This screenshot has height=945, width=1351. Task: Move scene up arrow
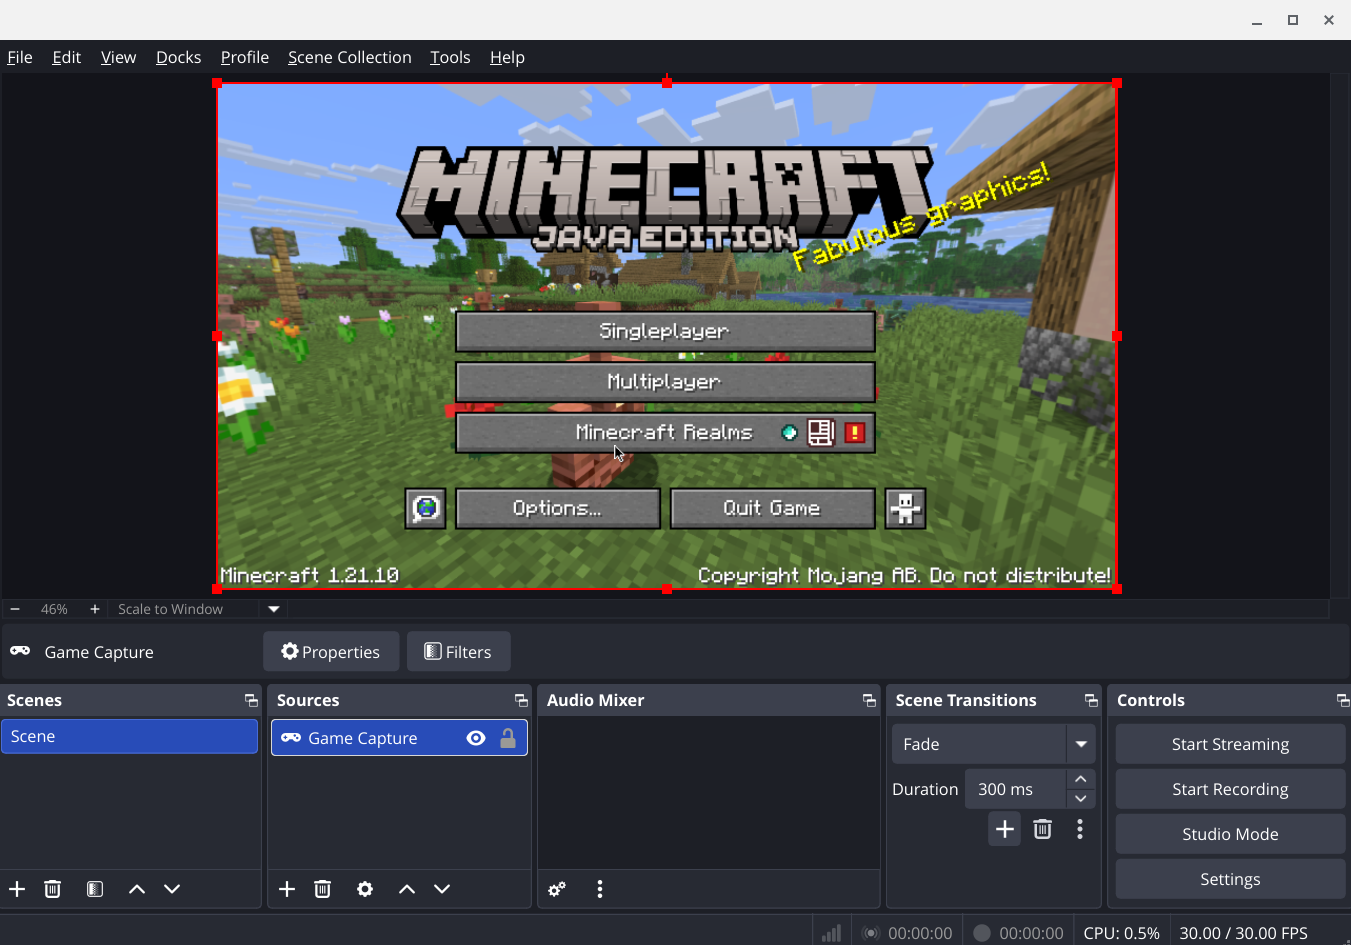click(x=137, y=889)
